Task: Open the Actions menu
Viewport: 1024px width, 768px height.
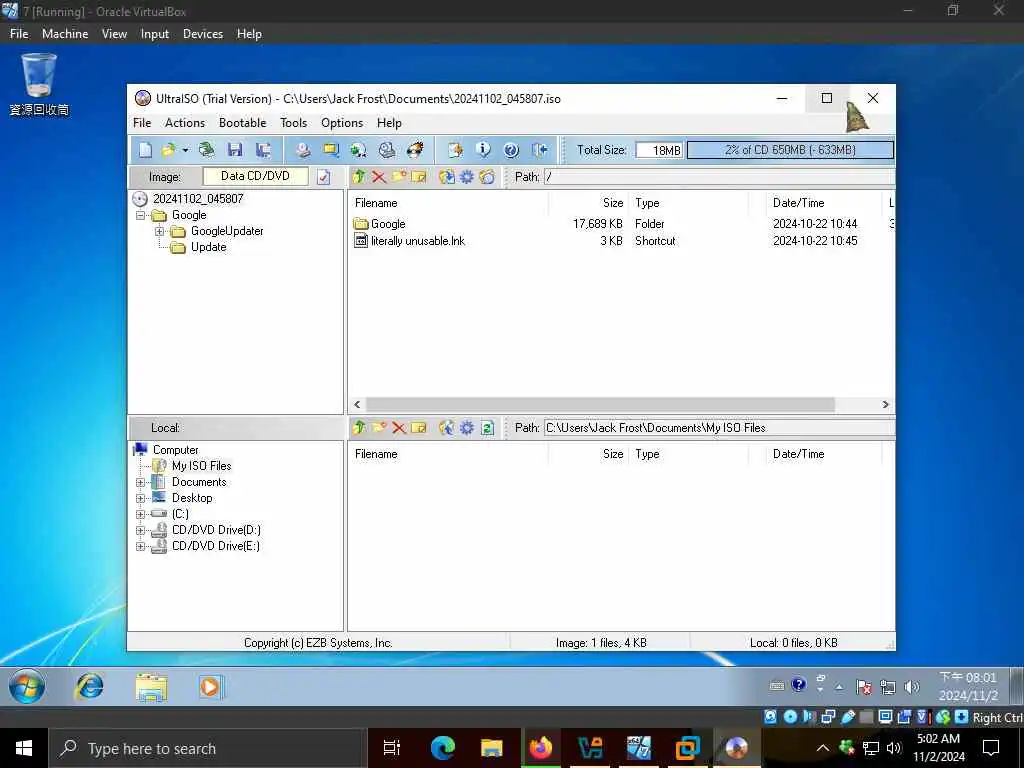Action: click(185, 123)
